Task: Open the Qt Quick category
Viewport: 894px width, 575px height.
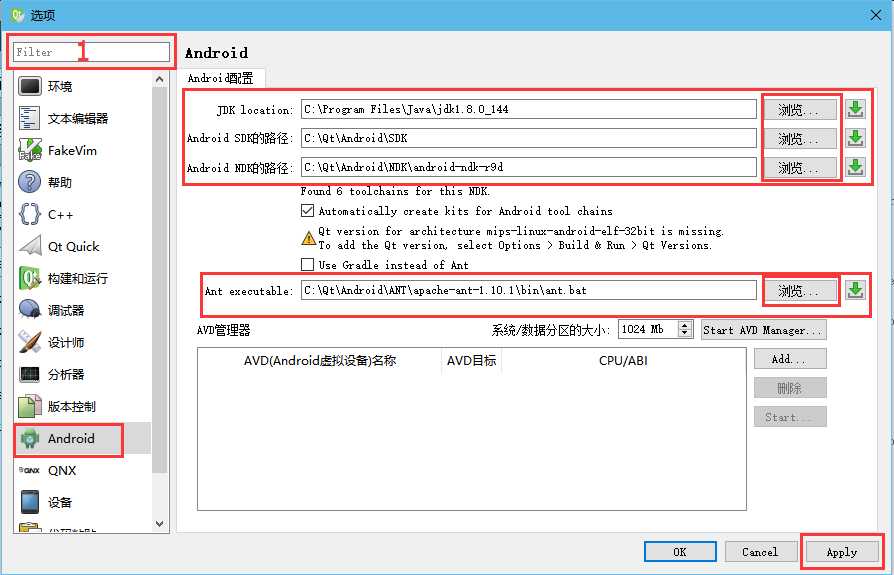Action: (x=83, y=246)
